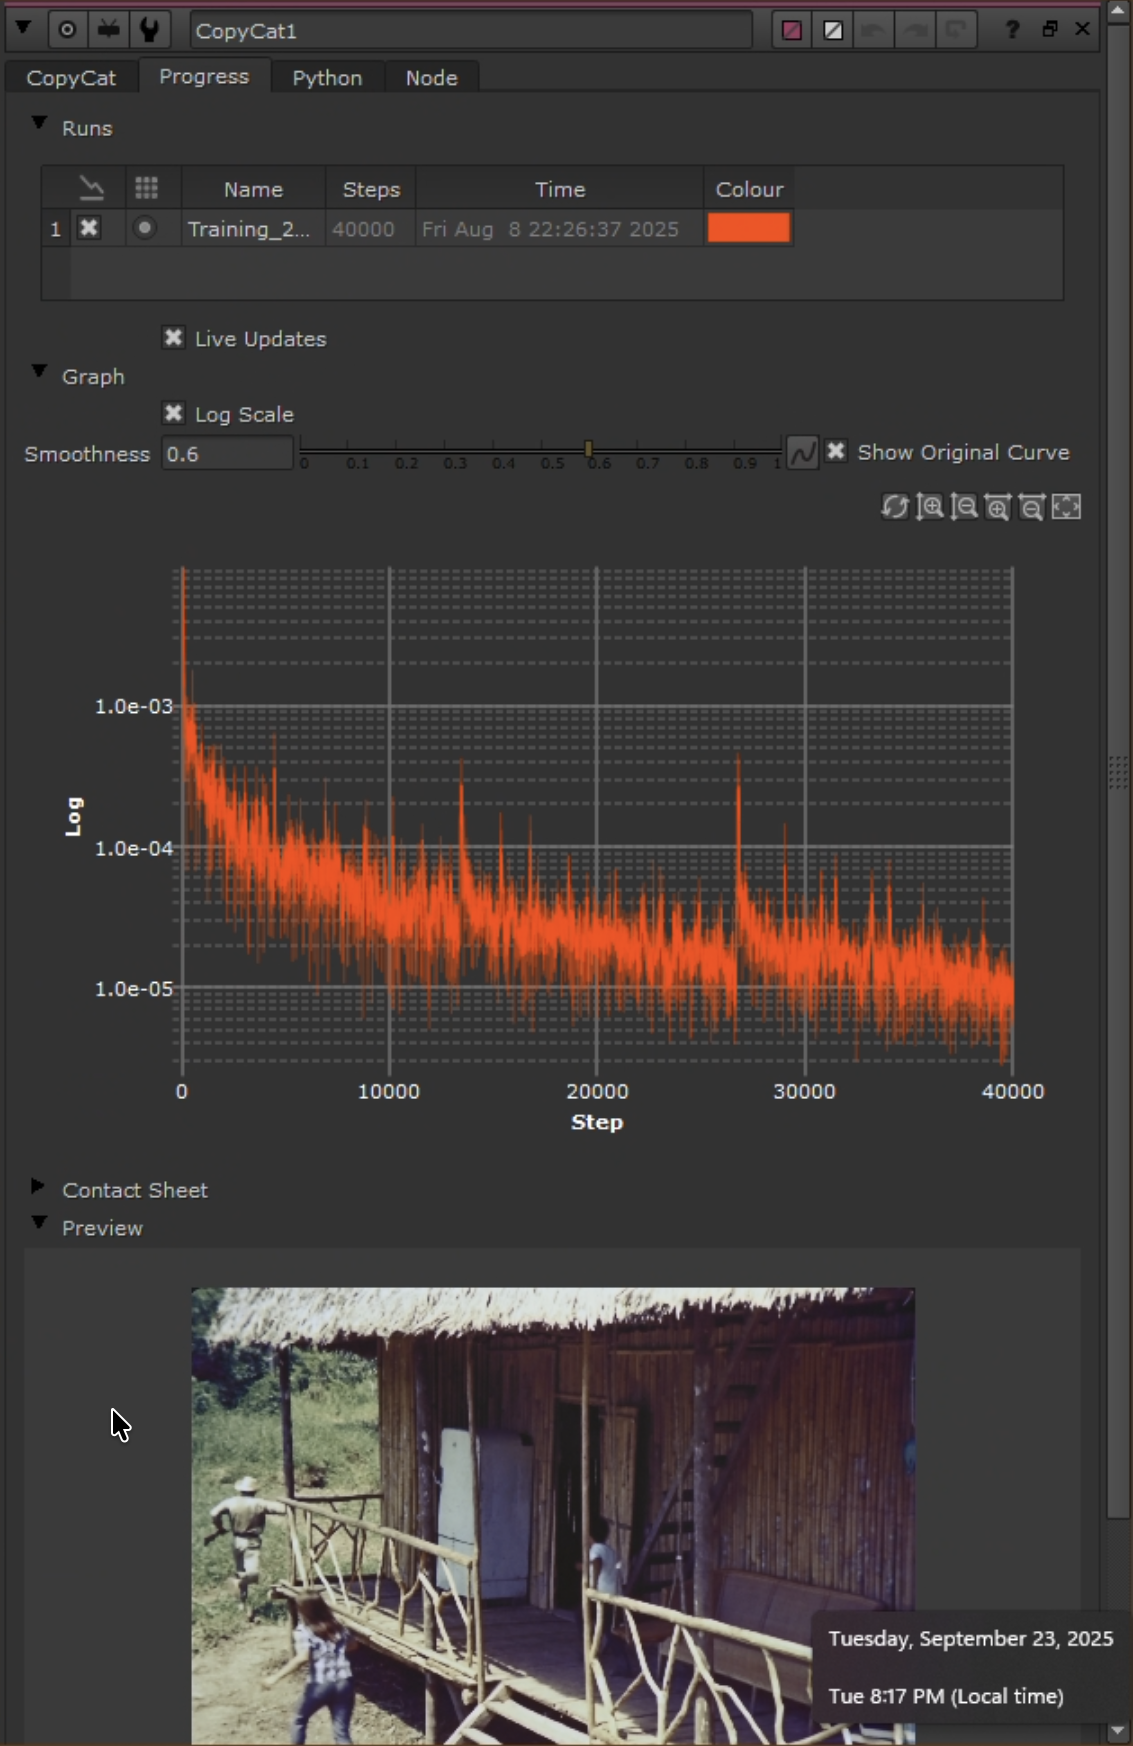
Task: Click horizontal zoom out graph icon
Action: click(x=1031, y=507)
